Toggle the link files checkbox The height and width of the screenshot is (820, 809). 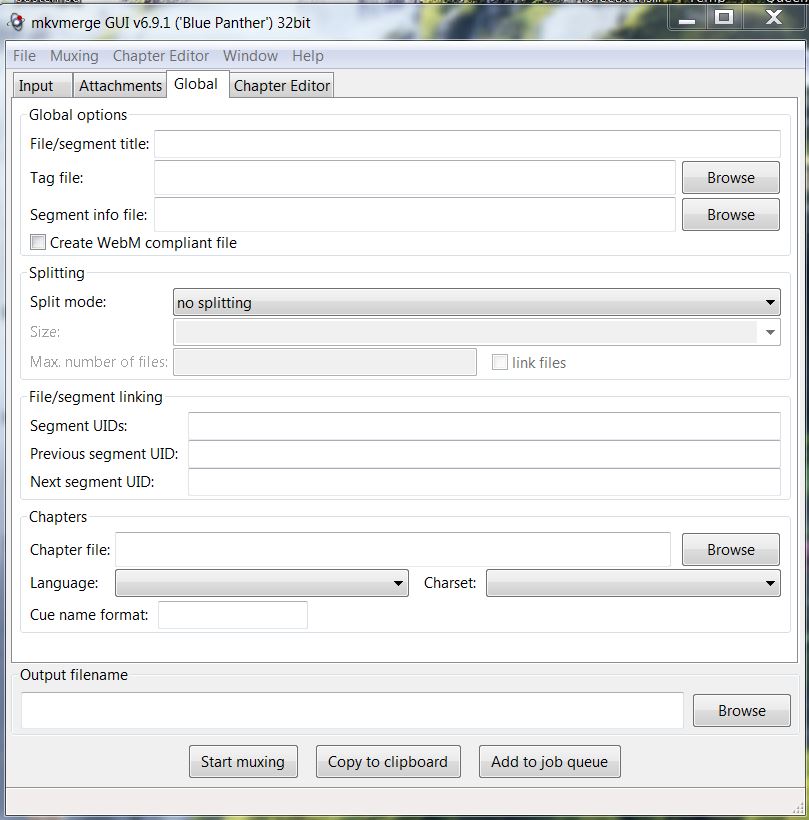tap(500, 362)
